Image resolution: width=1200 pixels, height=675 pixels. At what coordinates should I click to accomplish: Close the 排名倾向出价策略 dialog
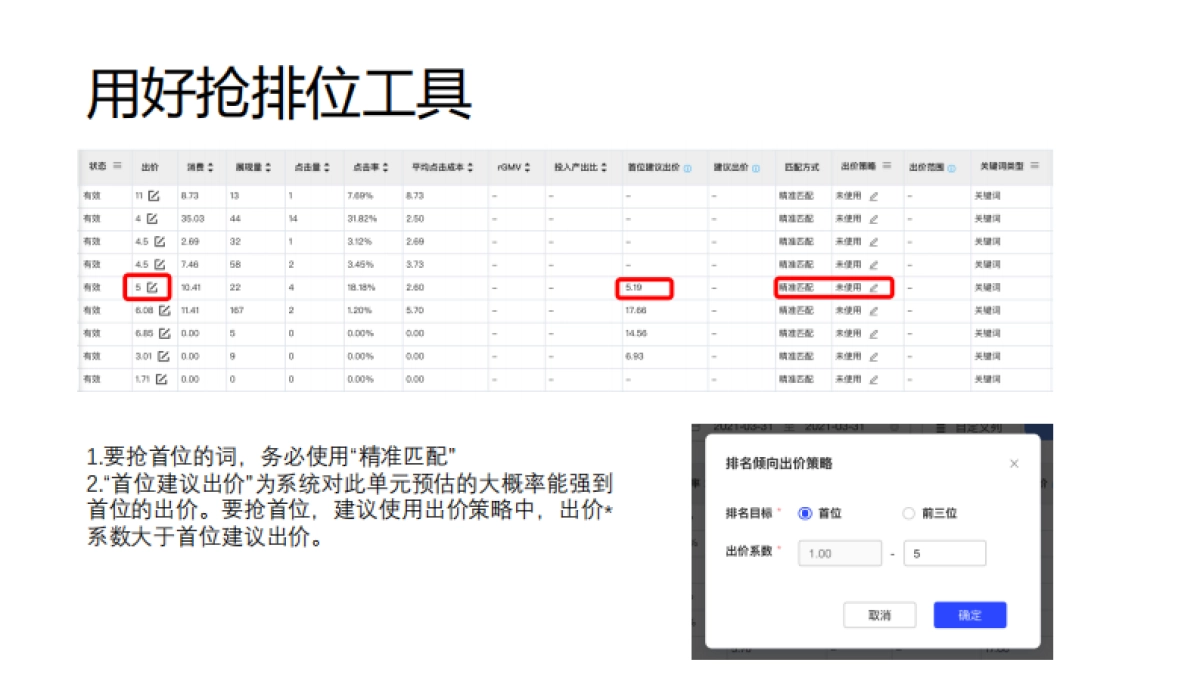tap(1014, 463)
